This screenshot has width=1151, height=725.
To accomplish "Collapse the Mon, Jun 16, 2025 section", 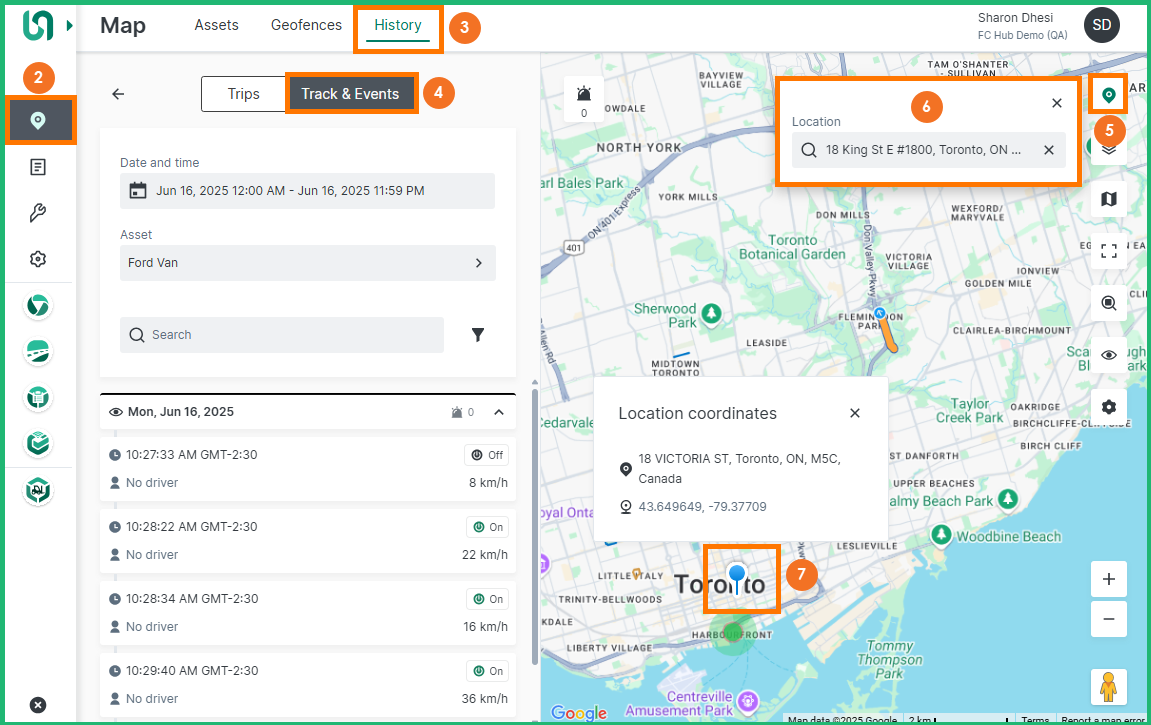I will (498, 412).
